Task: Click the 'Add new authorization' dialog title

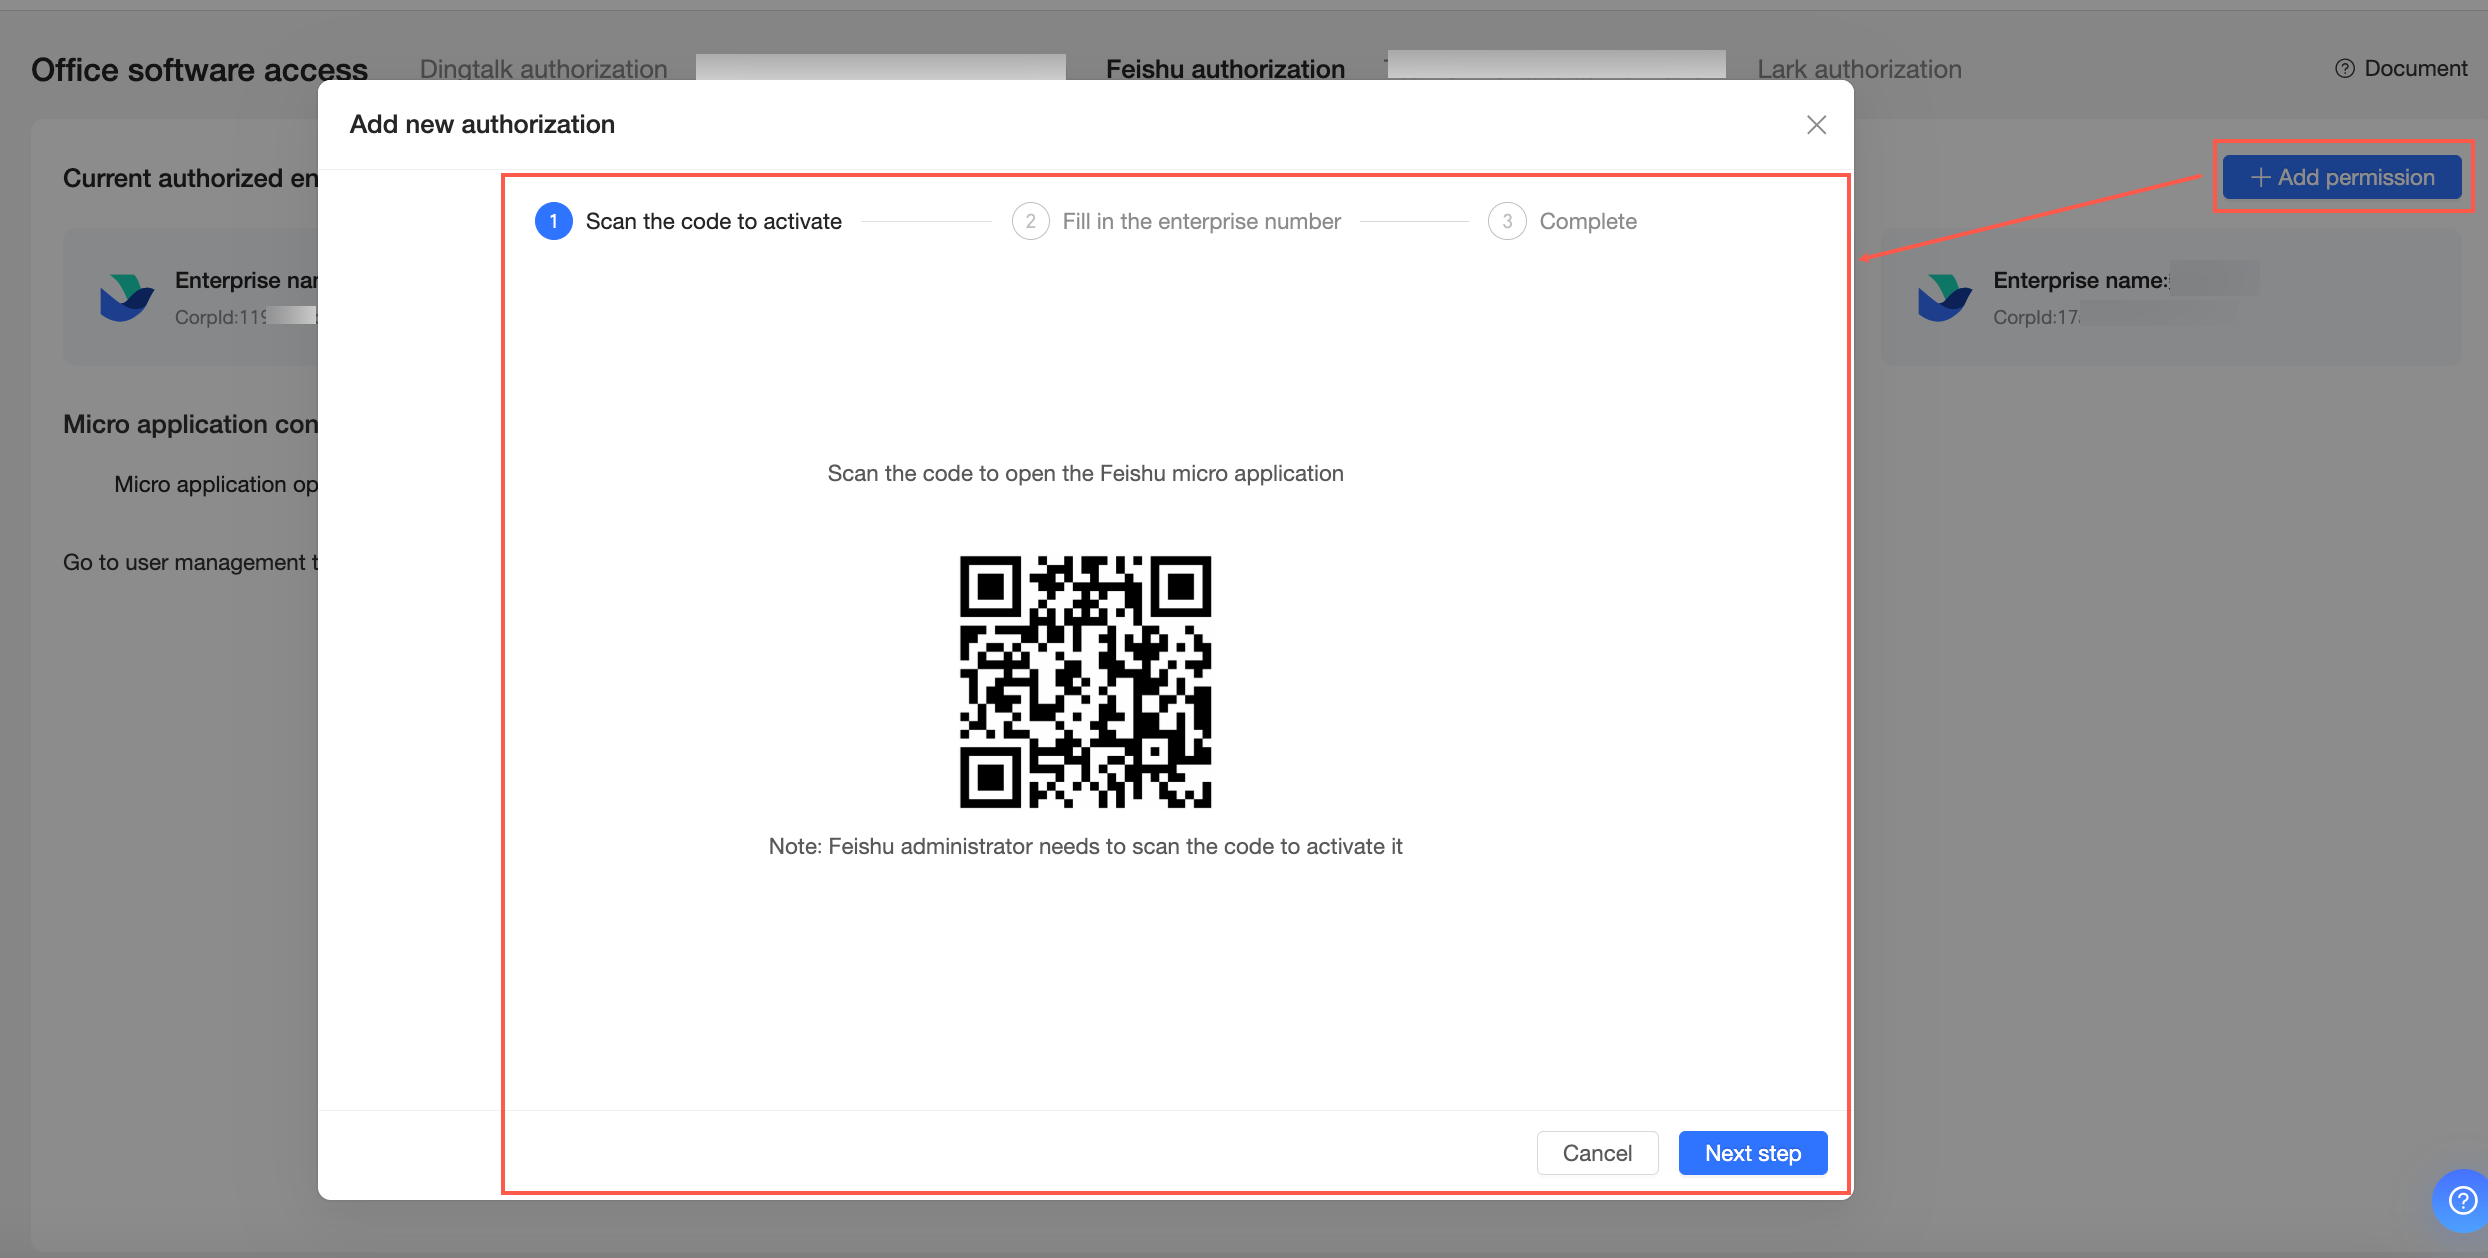Action: click(x=482, y=124)
